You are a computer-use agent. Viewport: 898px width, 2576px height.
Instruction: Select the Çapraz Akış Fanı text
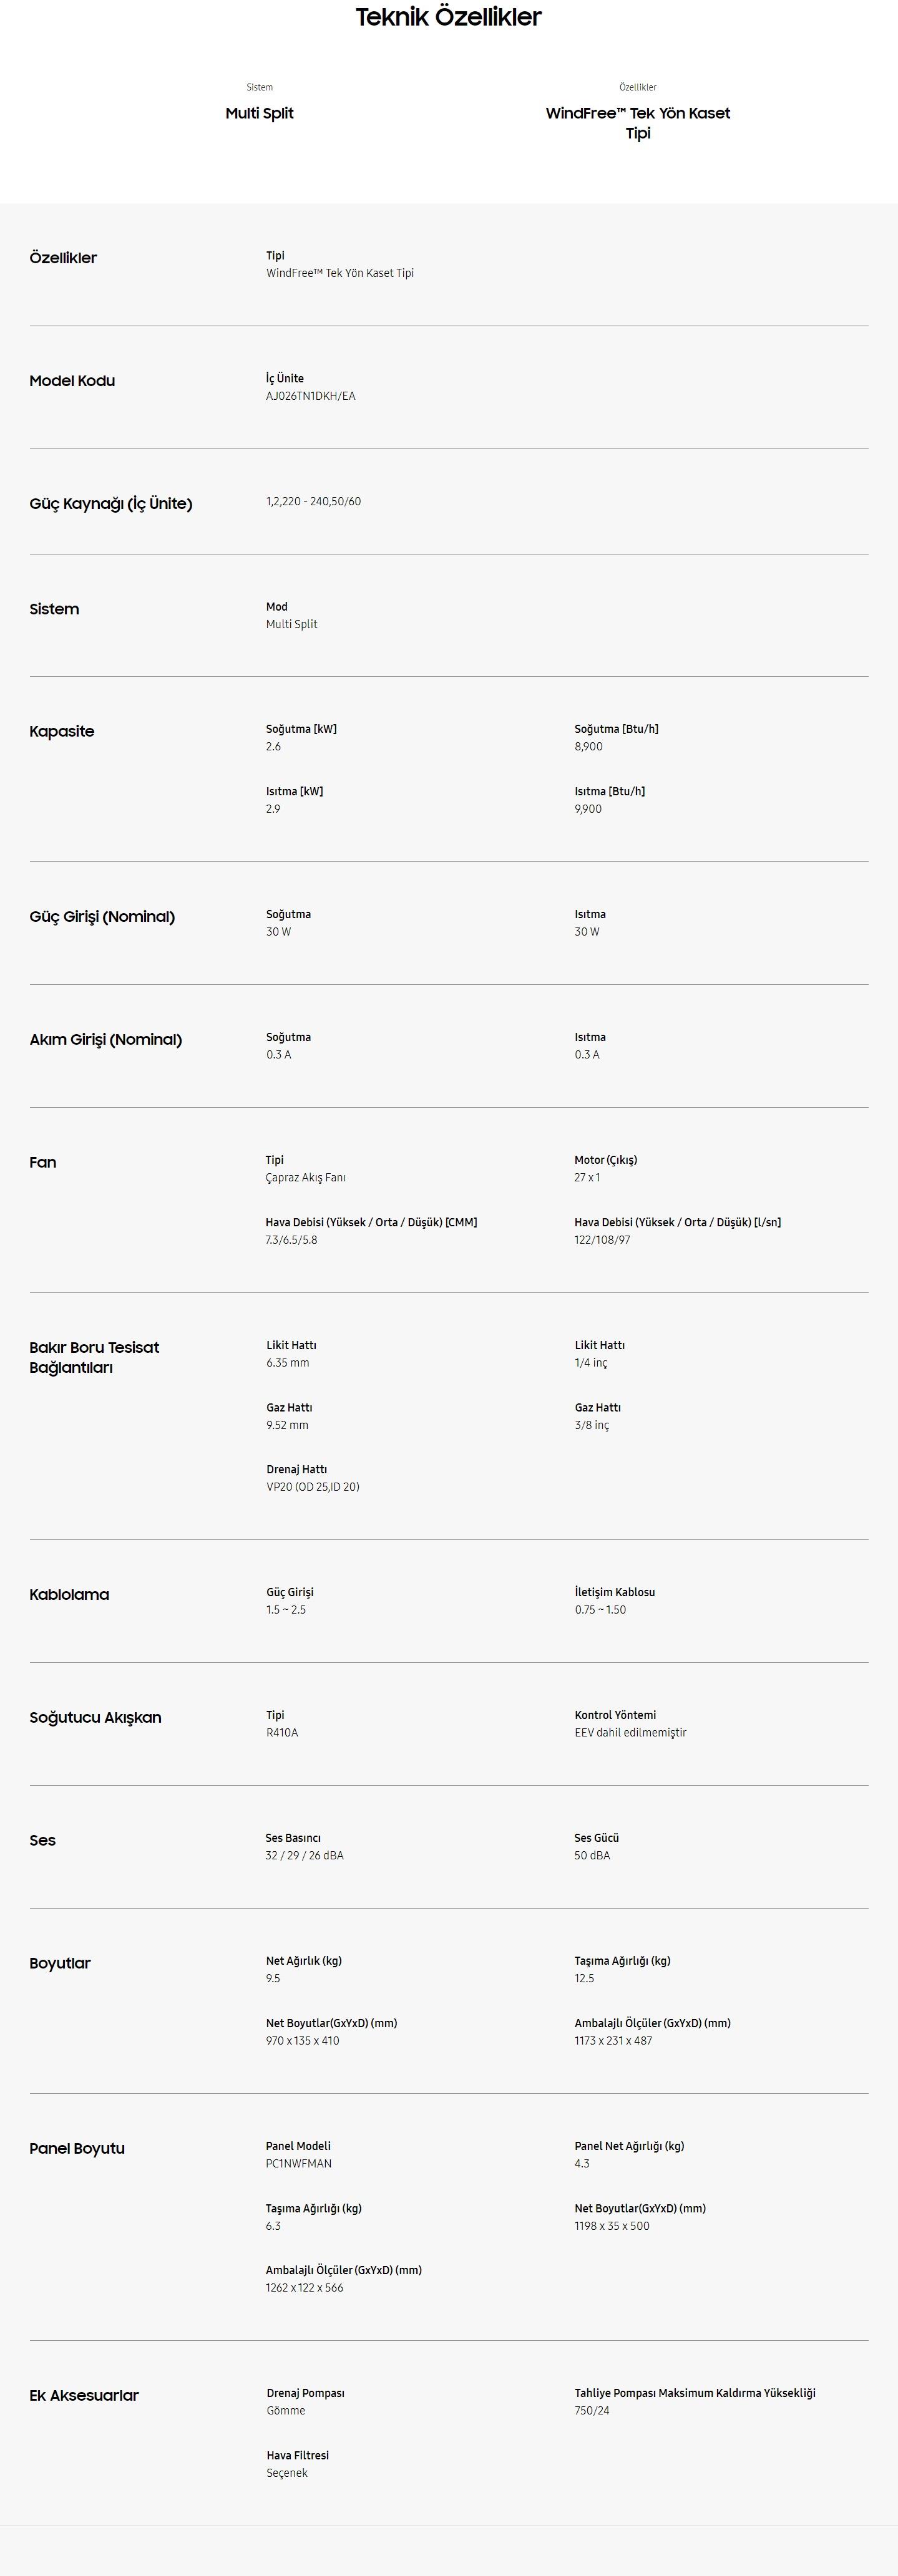coord(306,1178)
